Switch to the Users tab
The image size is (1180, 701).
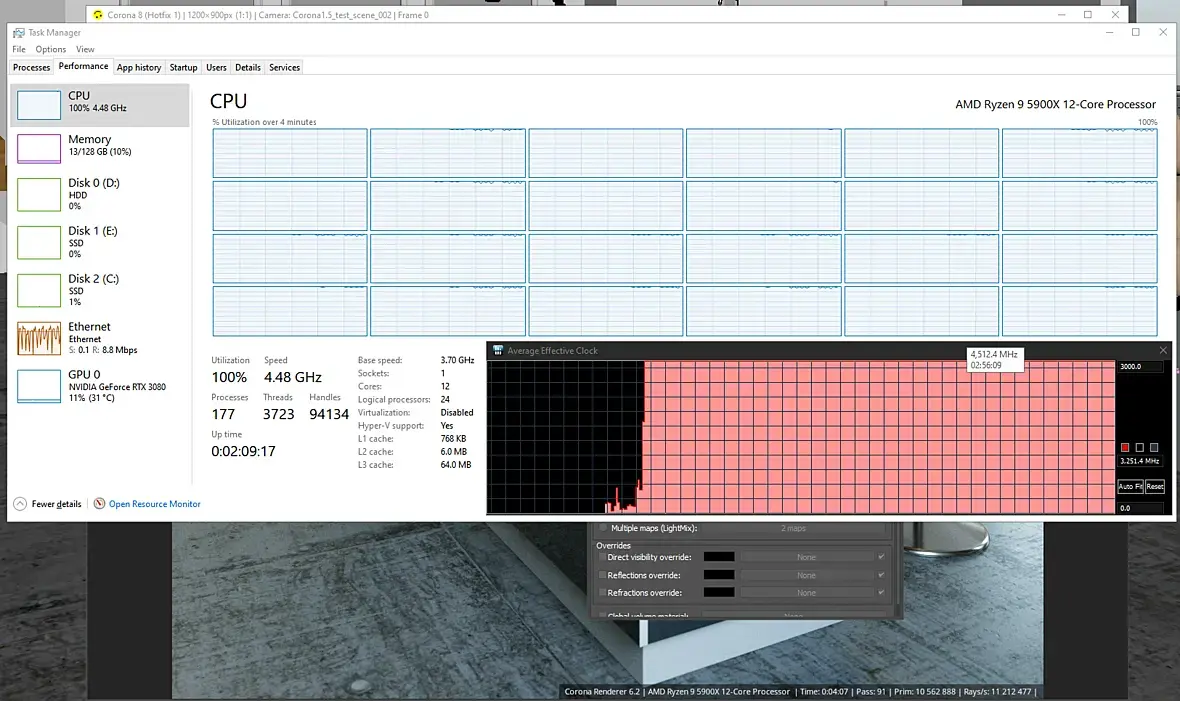point(216,67)
